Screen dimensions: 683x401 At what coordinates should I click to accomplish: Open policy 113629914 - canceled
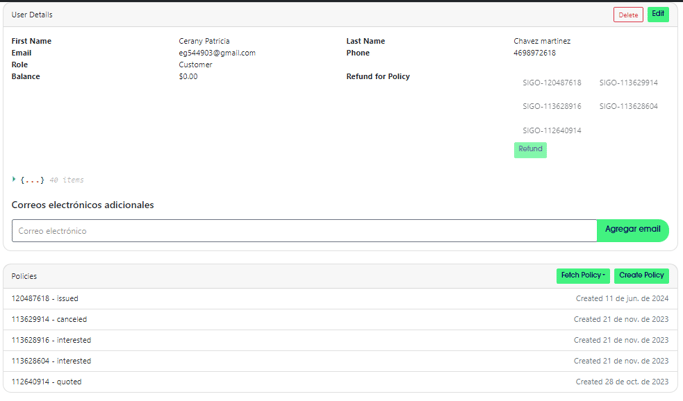tap(49, 319)
